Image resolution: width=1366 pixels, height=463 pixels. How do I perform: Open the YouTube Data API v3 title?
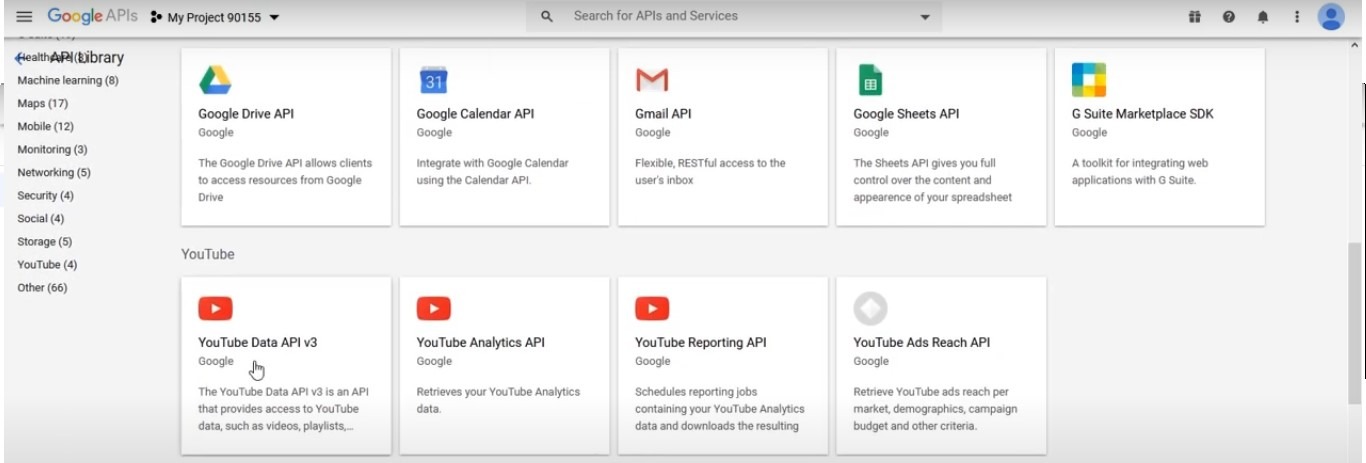point(258,342)
